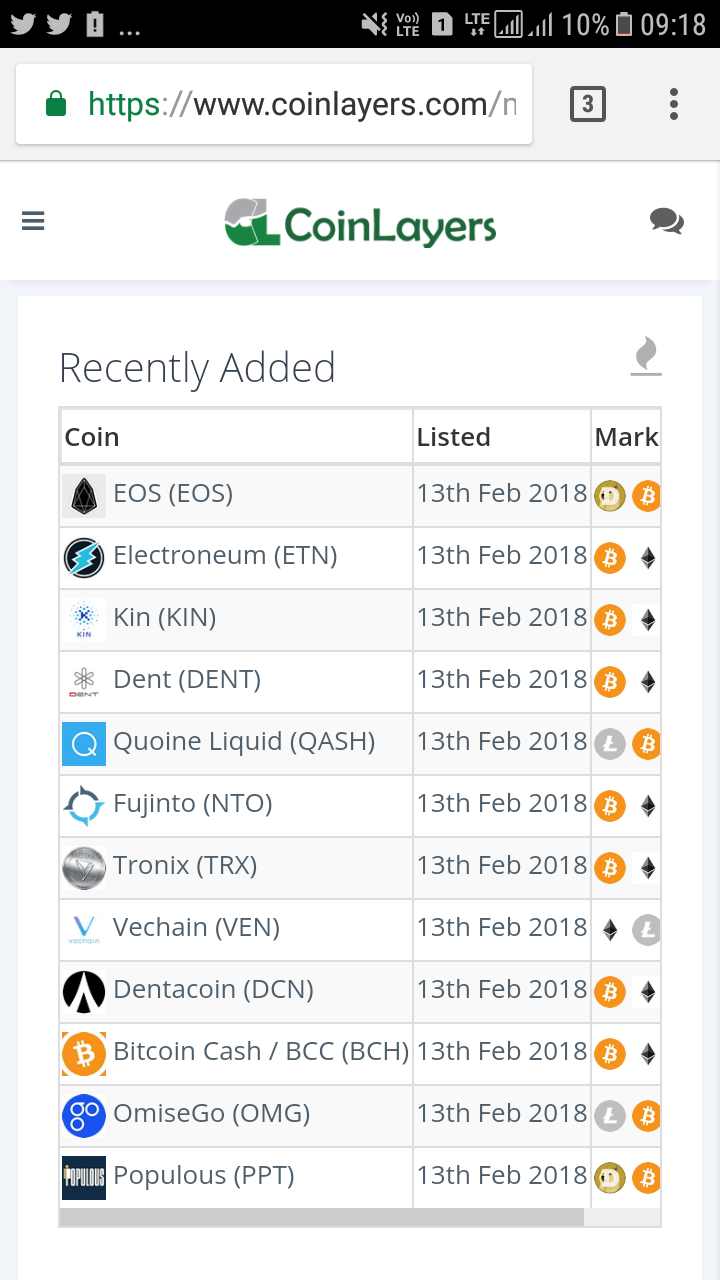The width and height of the screenshot is (720, 1280).
Task: Sort table by Coin column header
Action: pyautogui.click(x=92, y=437)
